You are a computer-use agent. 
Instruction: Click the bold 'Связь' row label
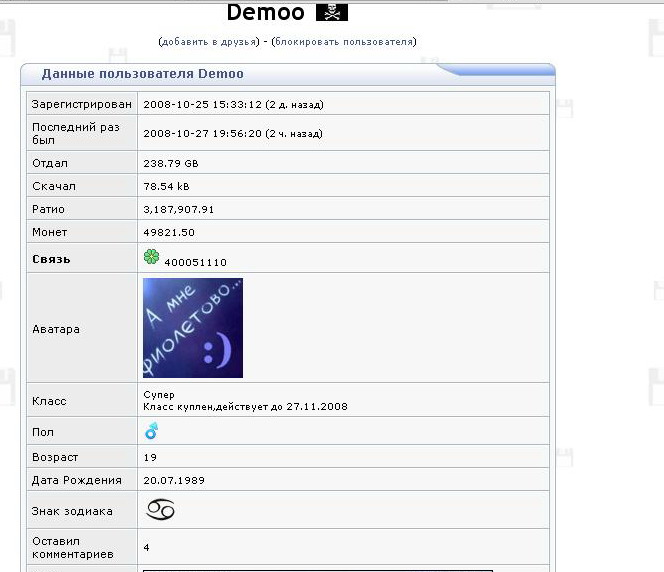click(51, 259)
